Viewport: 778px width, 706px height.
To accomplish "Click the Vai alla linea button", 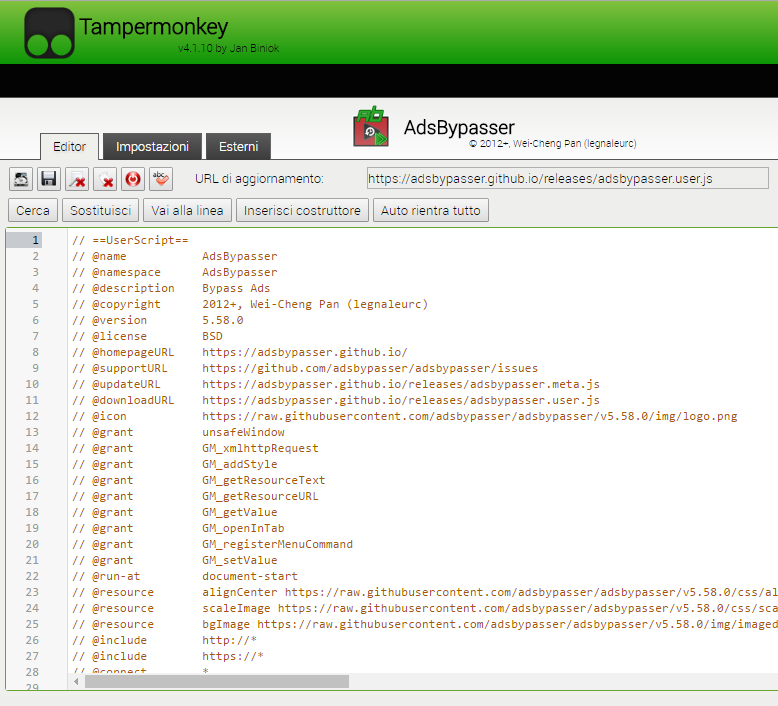I will pos(188,210).
